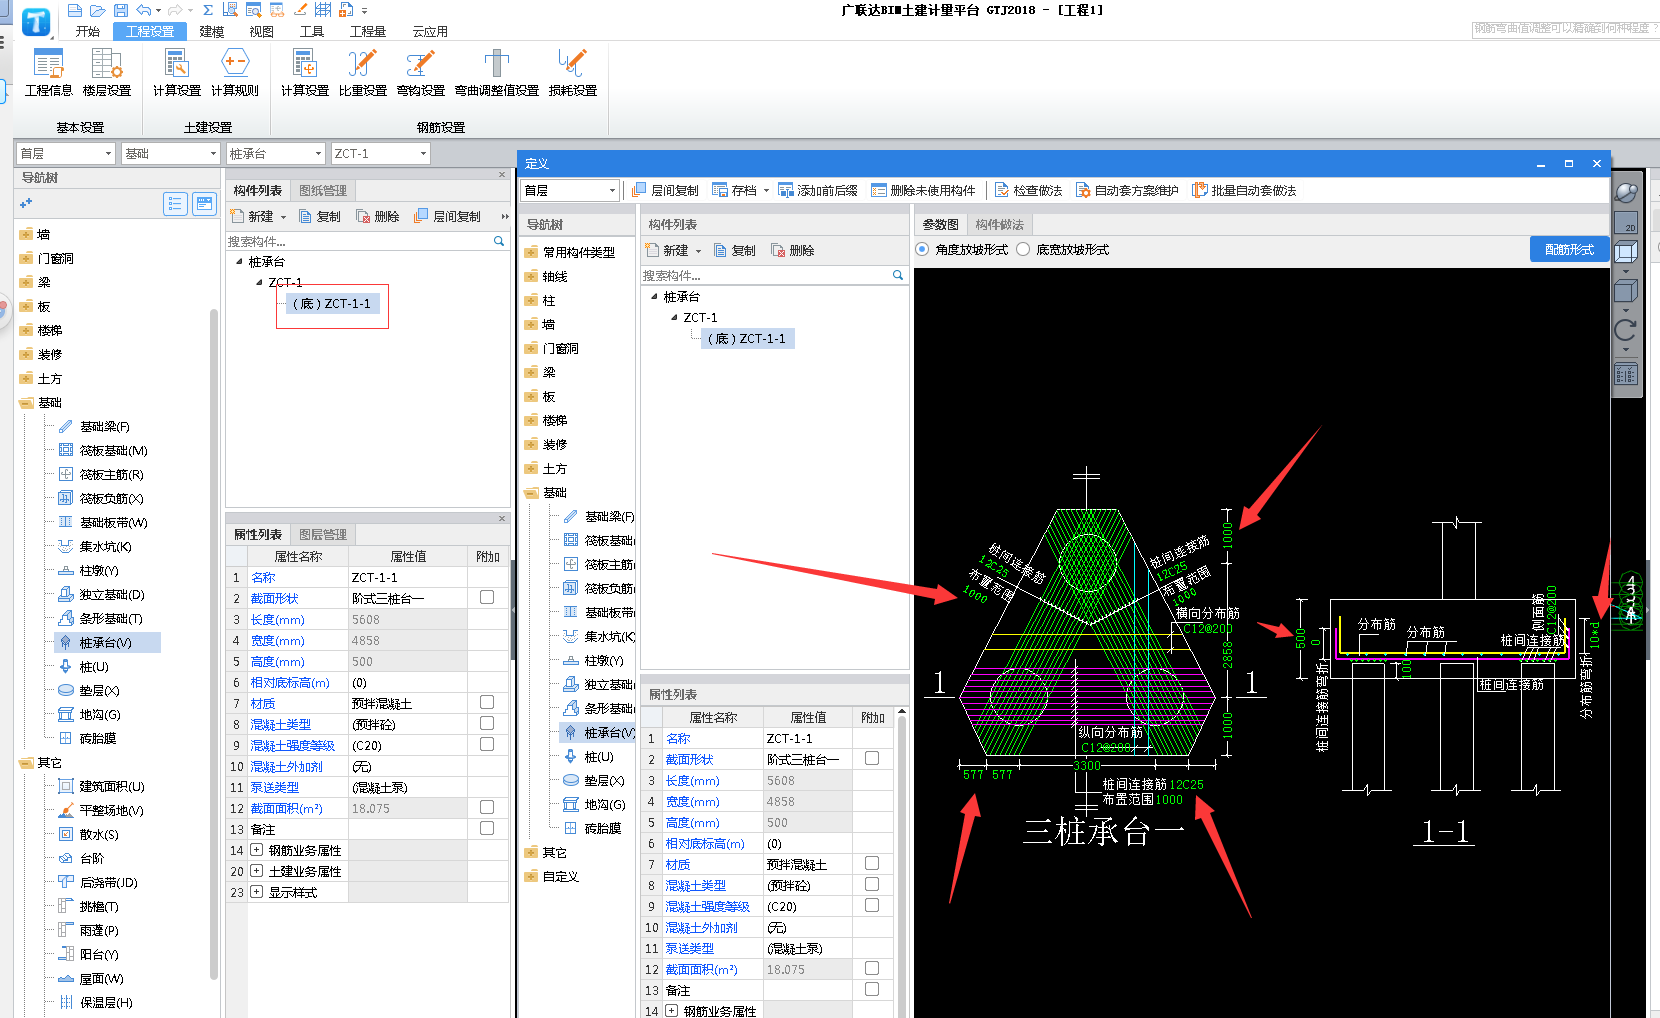
Task: Open the 首层 floor dropdown in main window
Action: coord(66,153)
